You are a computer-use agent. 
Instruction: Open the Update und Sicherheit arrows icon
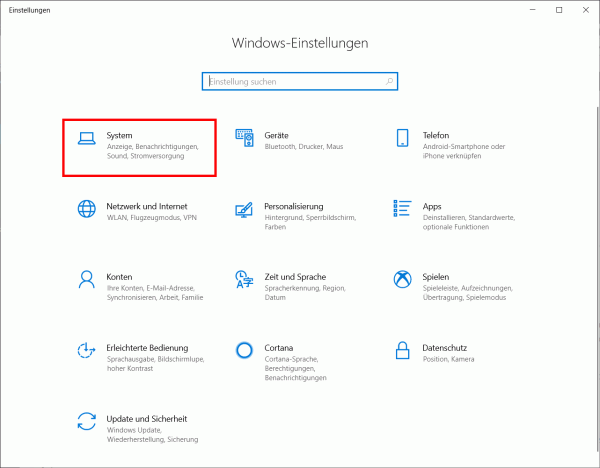pyautogui.click(x=86, y=421)
